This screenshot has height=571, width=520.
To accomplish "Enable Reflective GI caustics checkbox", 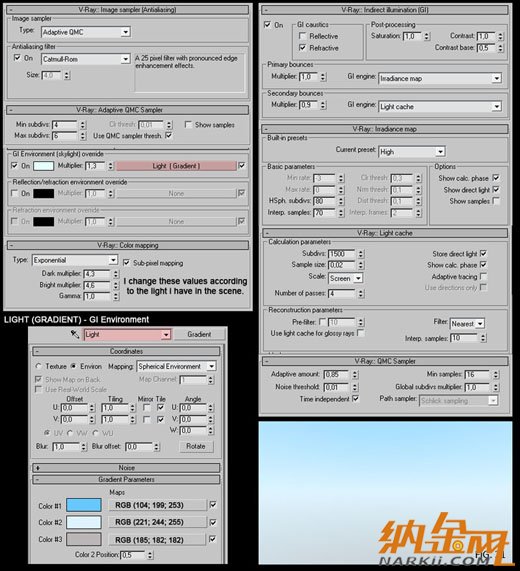I will coord(302,36).
